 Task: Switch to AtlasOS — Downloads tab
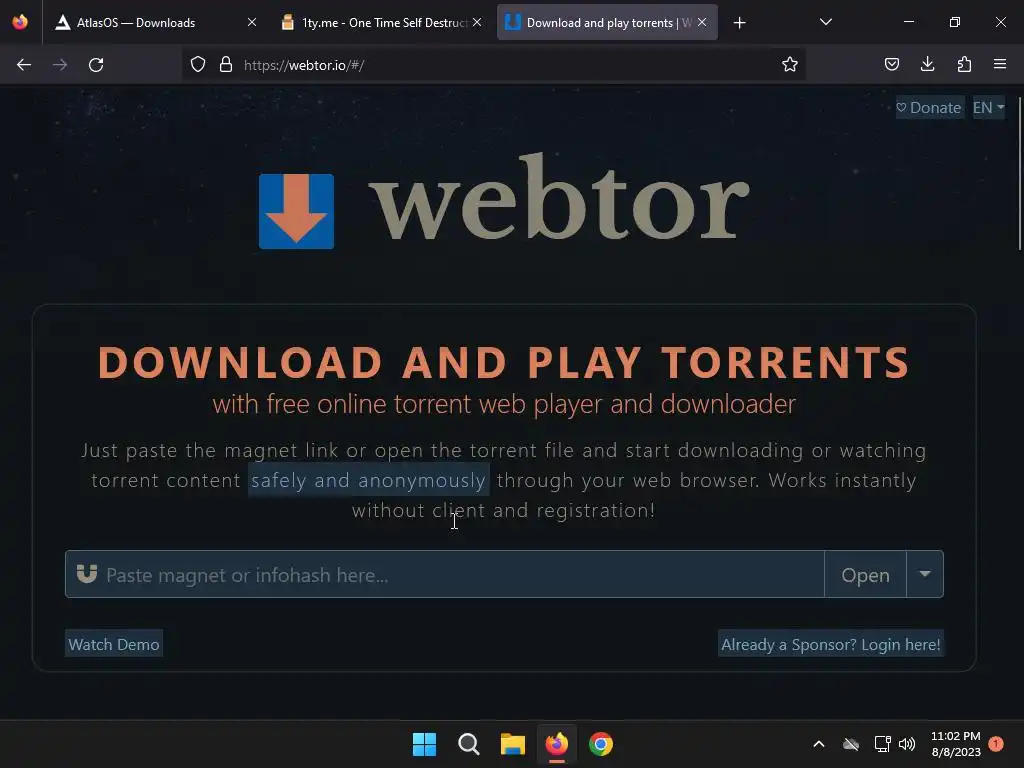click(x=136, y=23)
